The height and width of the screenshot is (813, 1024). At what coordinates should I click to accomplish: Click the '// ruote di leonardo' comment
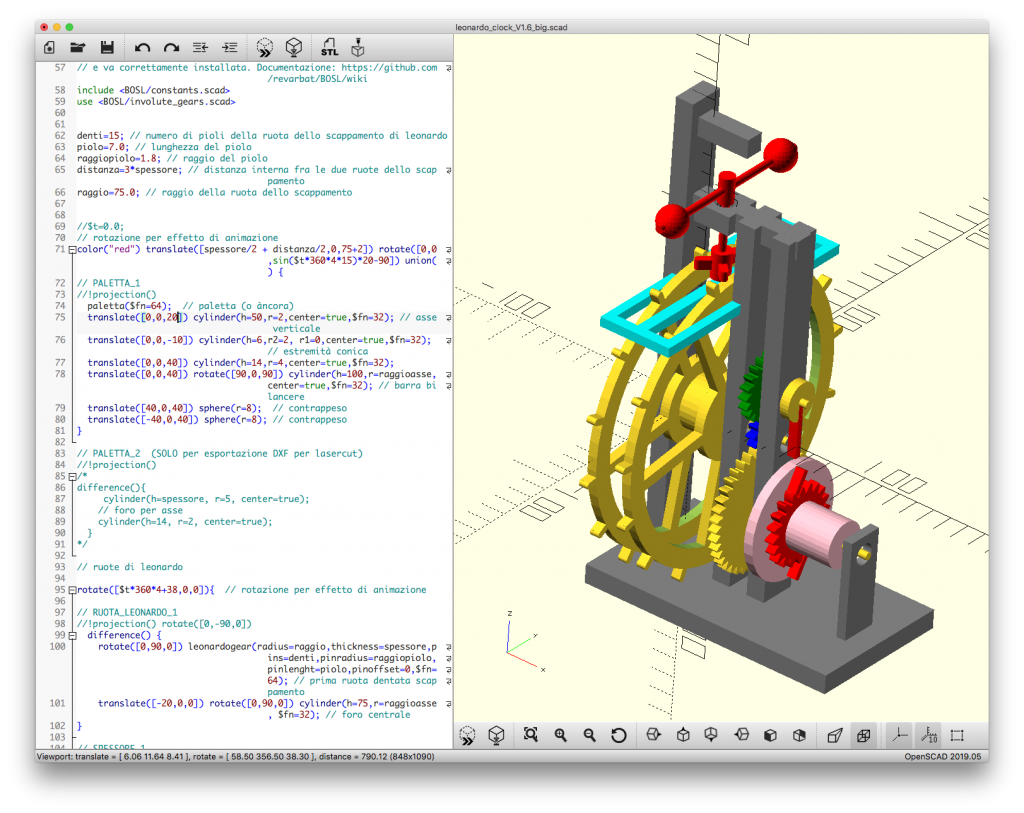(x=129, y=567)
